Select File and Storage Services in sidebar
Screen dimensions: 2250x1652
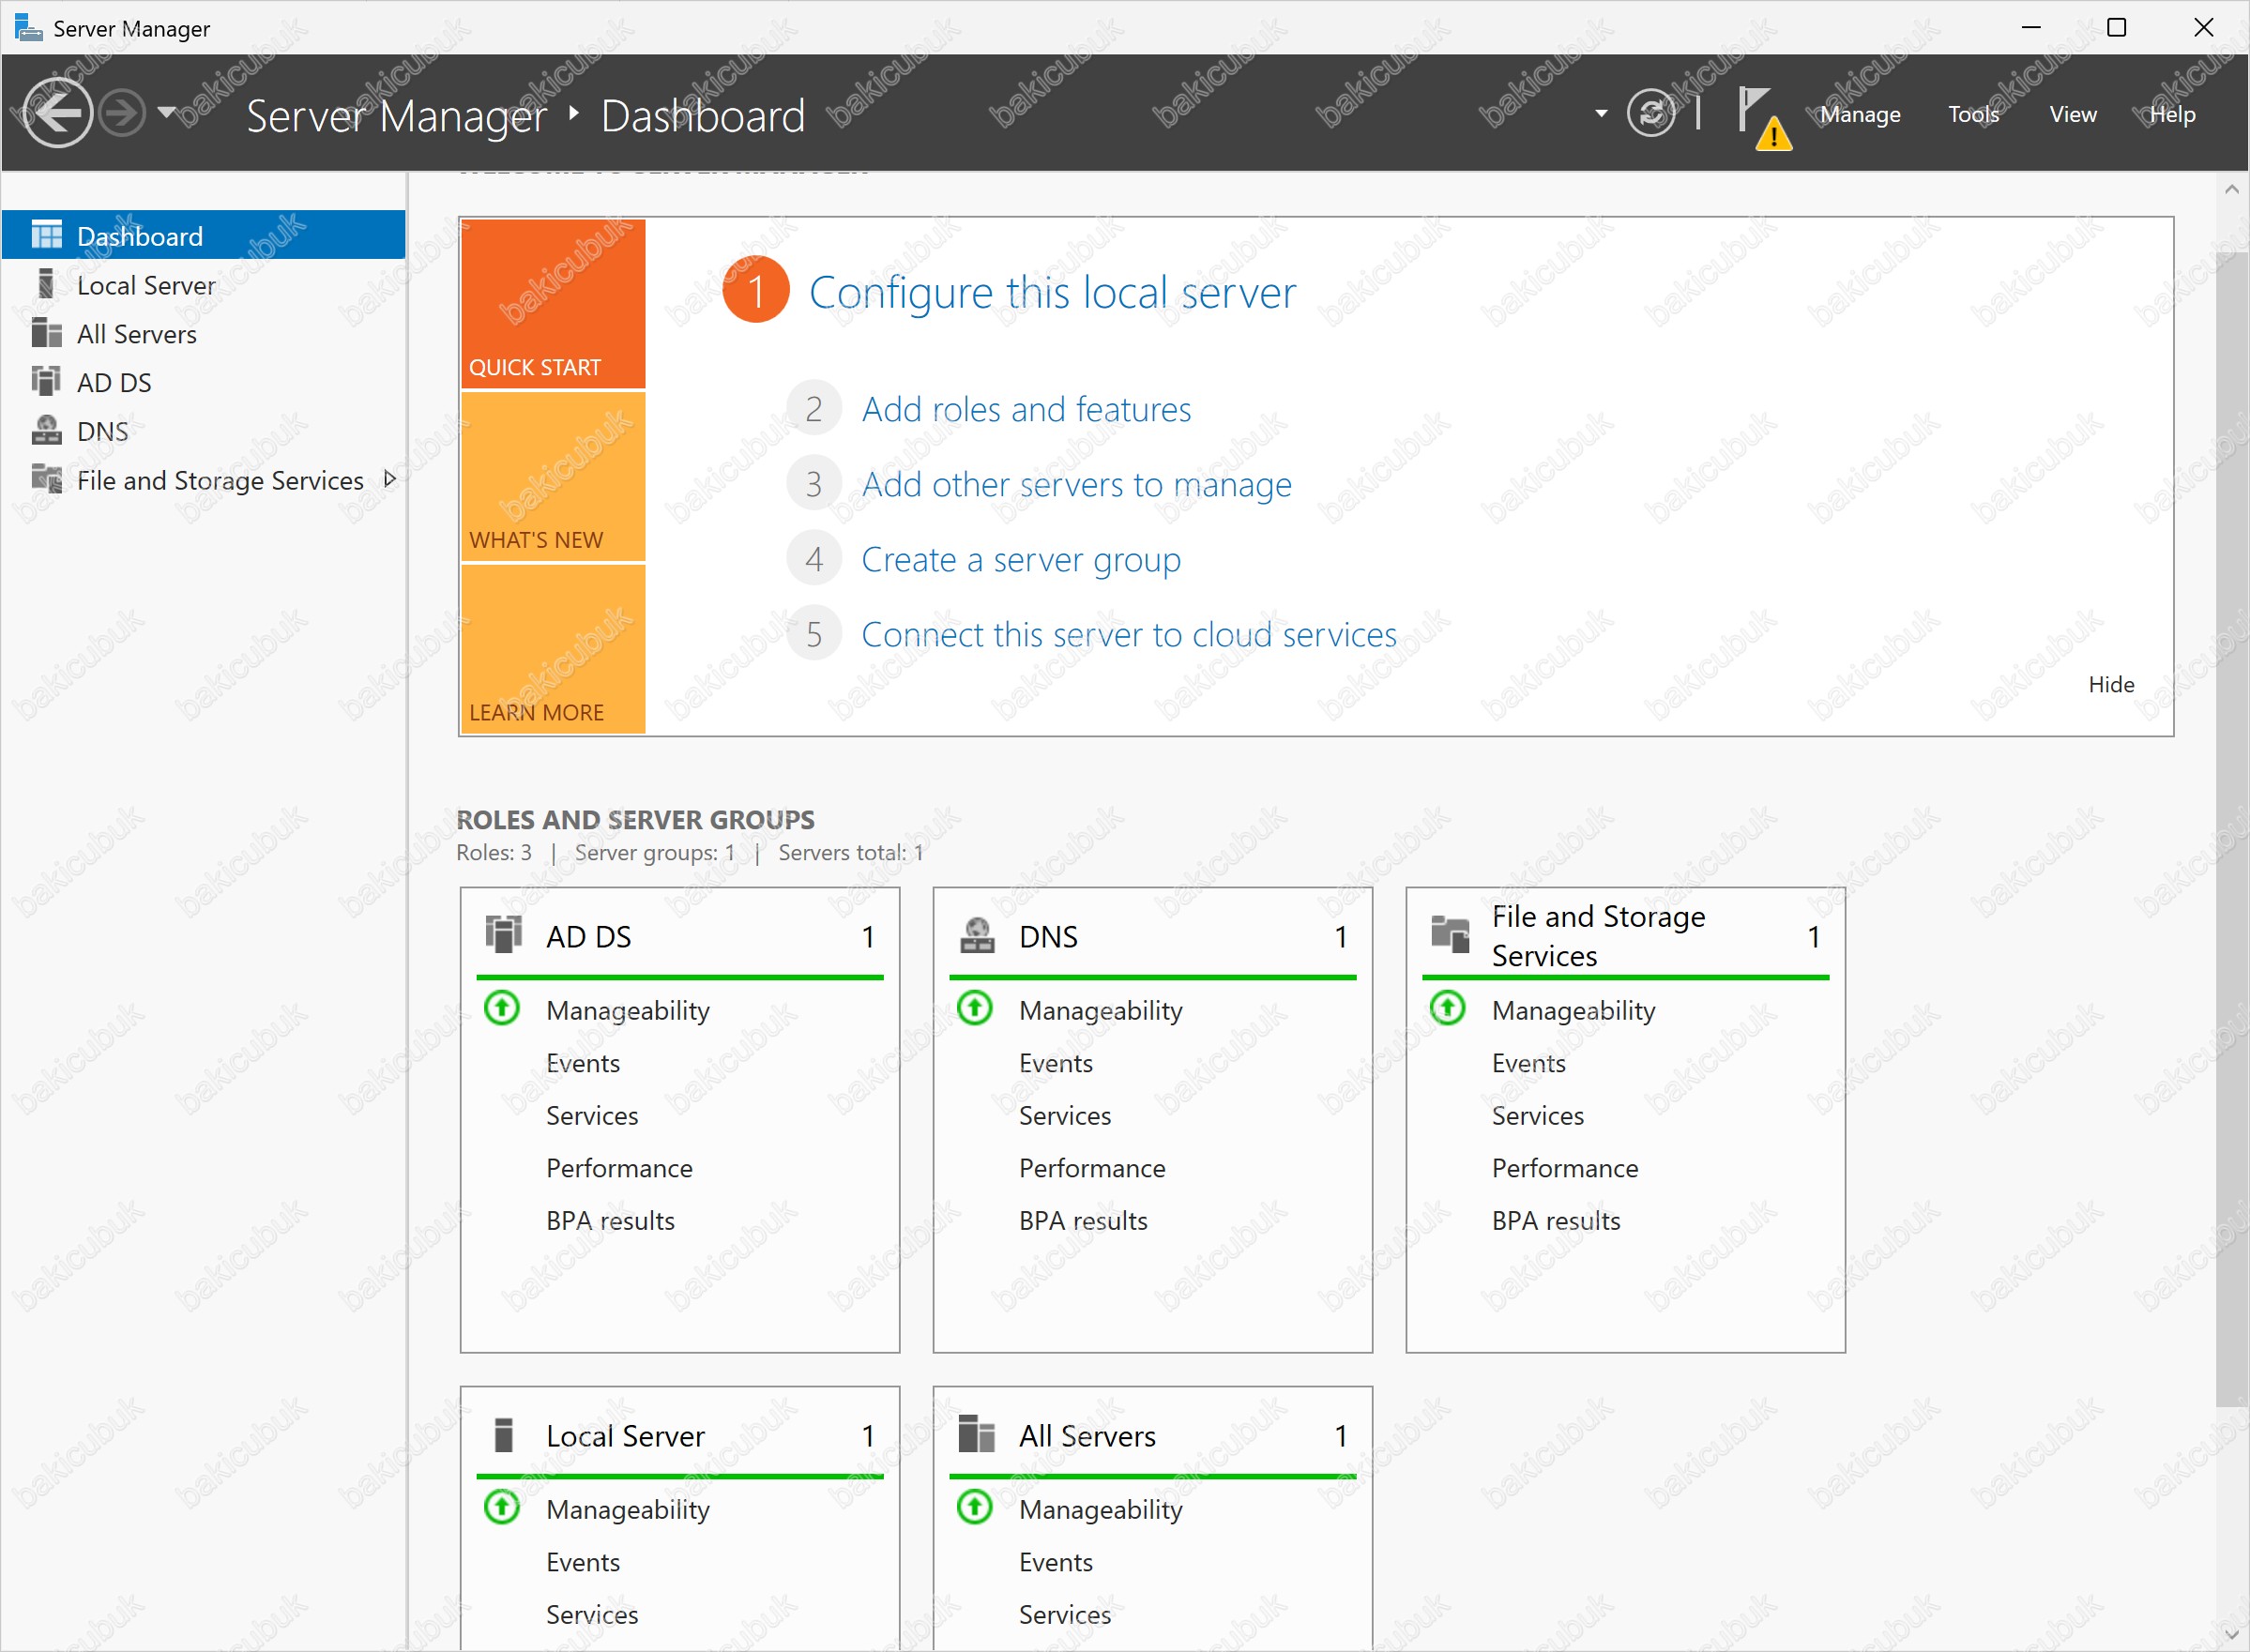pos(203,480)
